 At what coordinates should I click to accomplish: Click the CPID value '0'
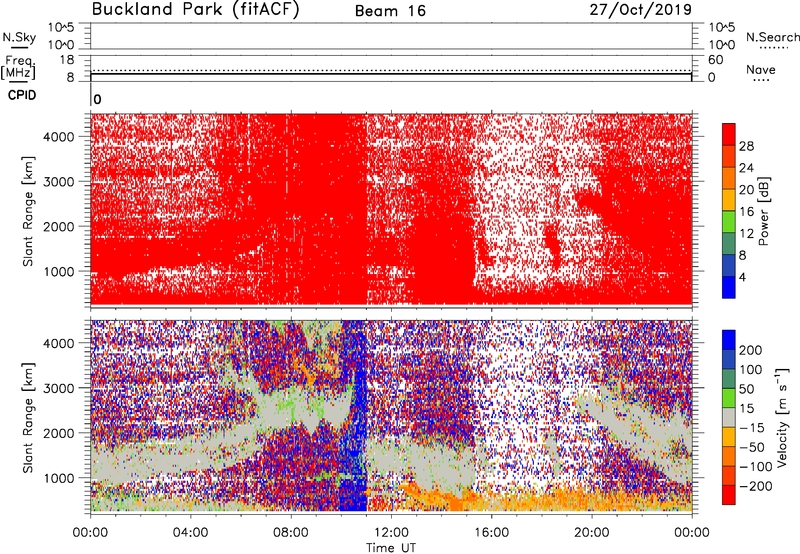[x=97, y=99]
